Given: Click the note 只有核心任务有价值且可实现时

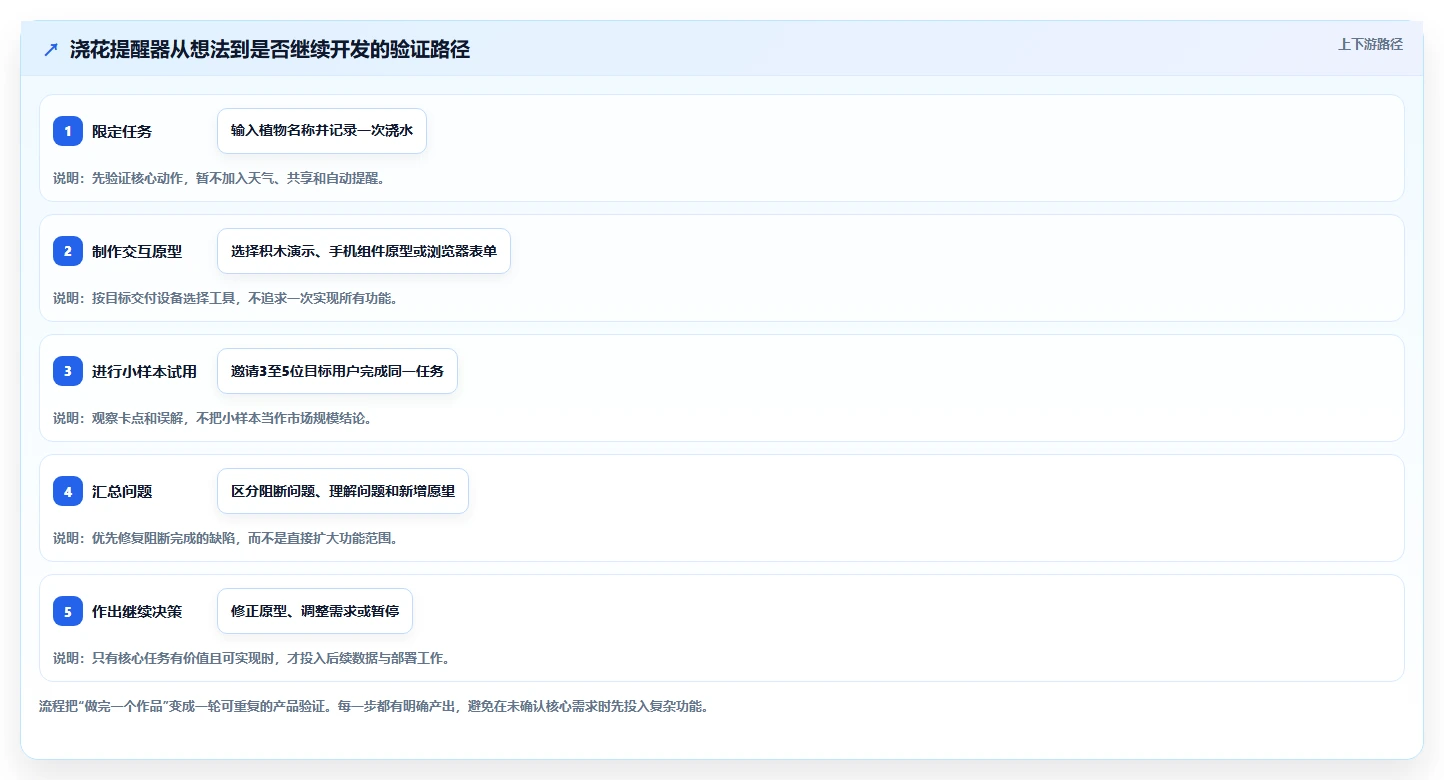Looking at the screenshot, I should pos(251,658).
